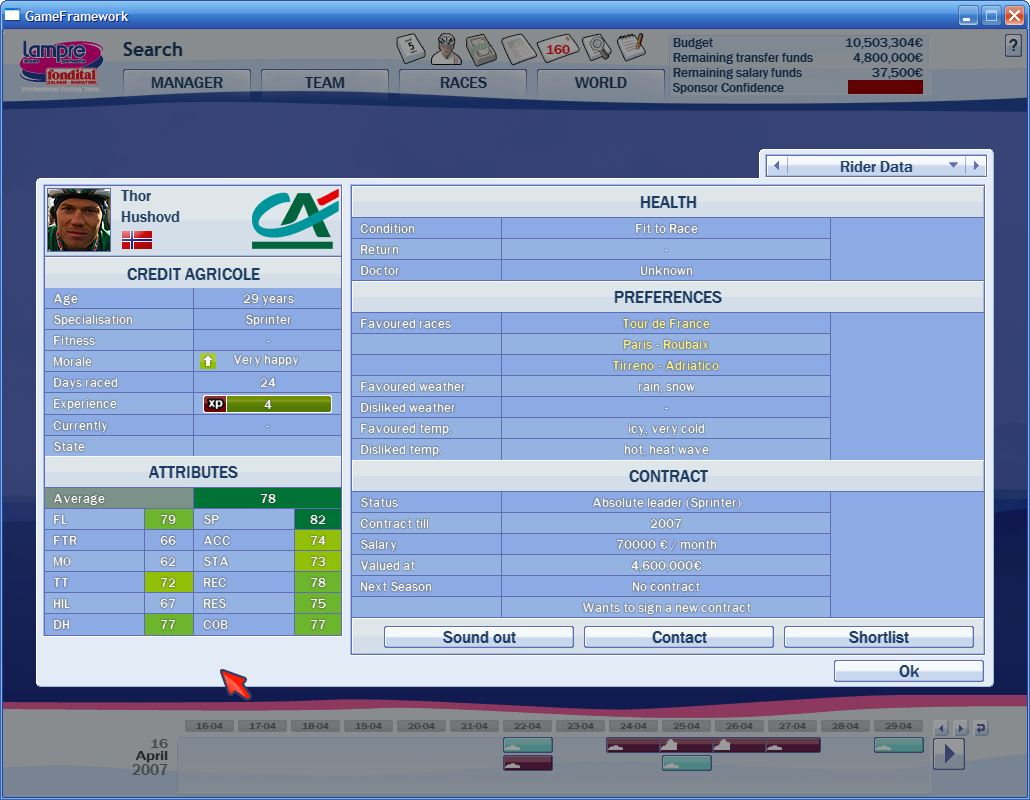Open the calendar icon in top toolbar

click(x=411, y=48)
